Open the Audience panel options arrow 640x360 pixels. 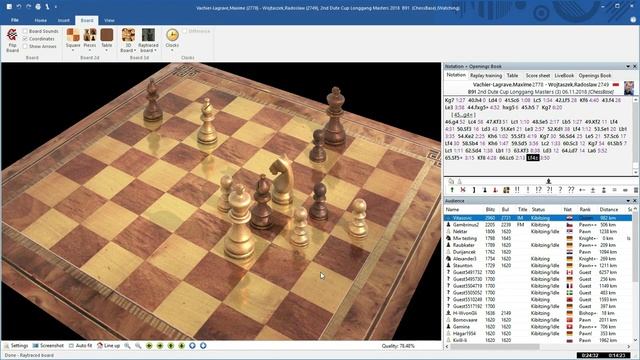pyautogui.click(x=628, y=201)
